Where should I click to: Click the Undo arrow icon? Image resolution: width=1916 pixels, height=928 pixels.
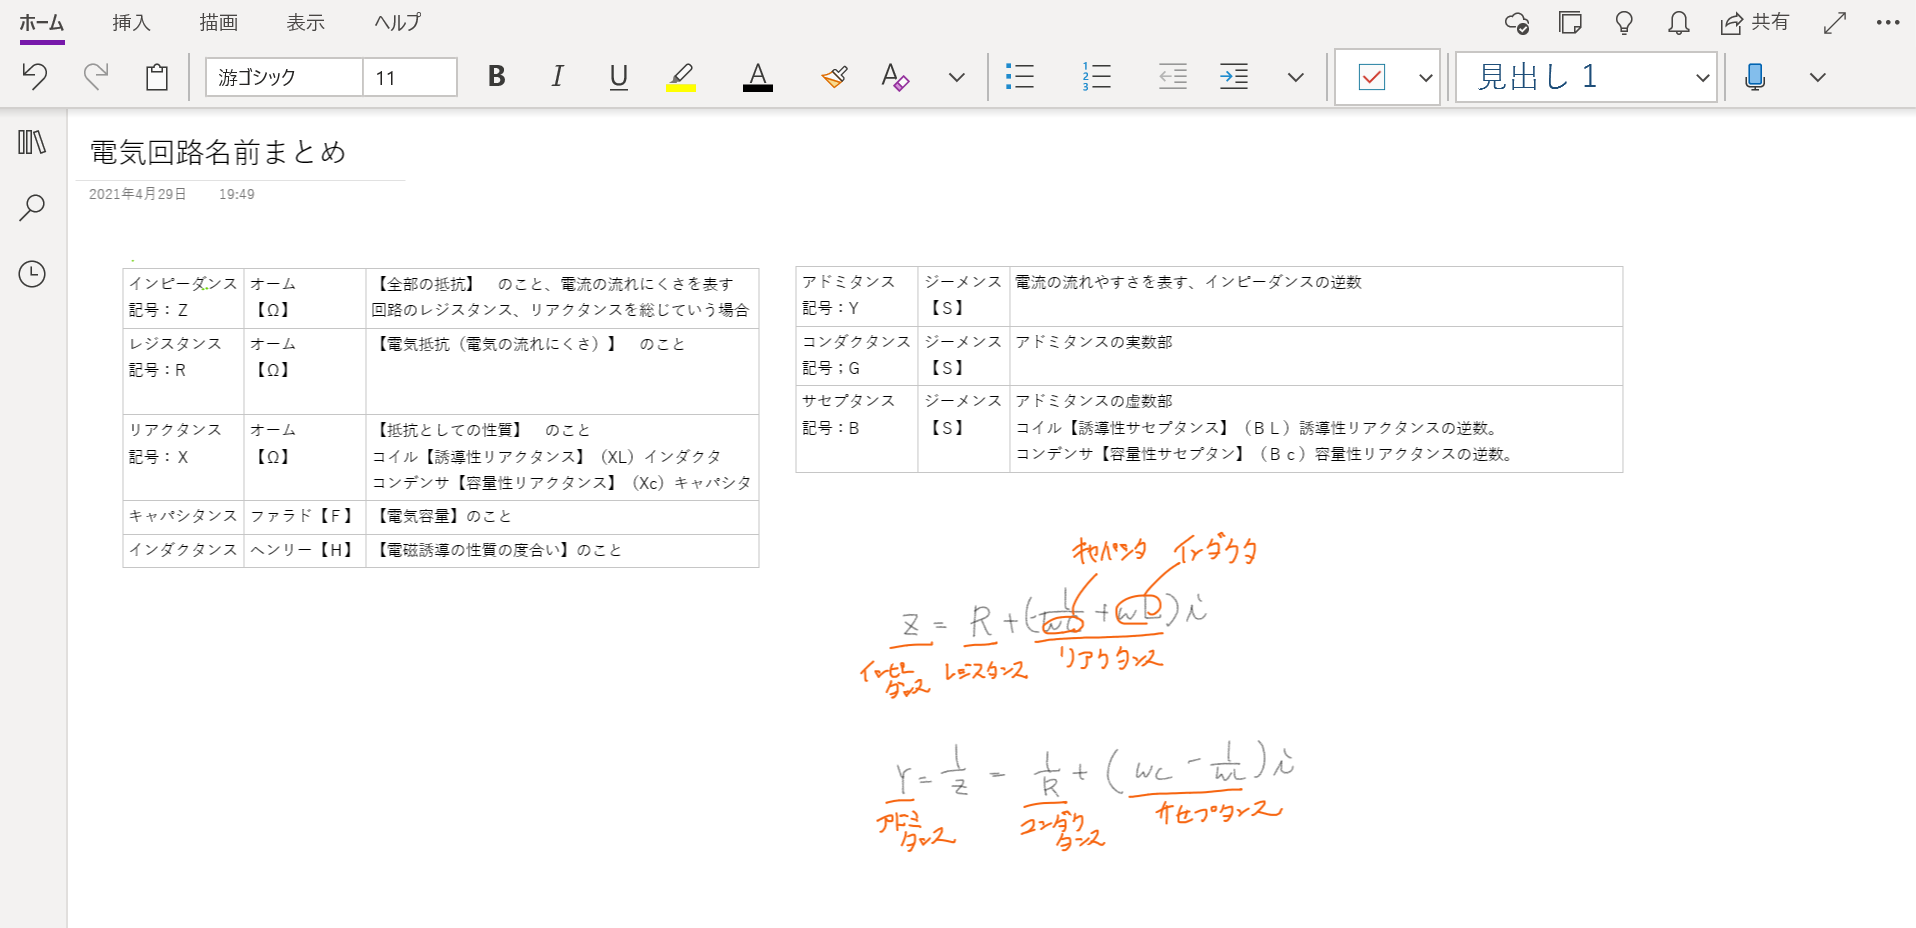35,77
